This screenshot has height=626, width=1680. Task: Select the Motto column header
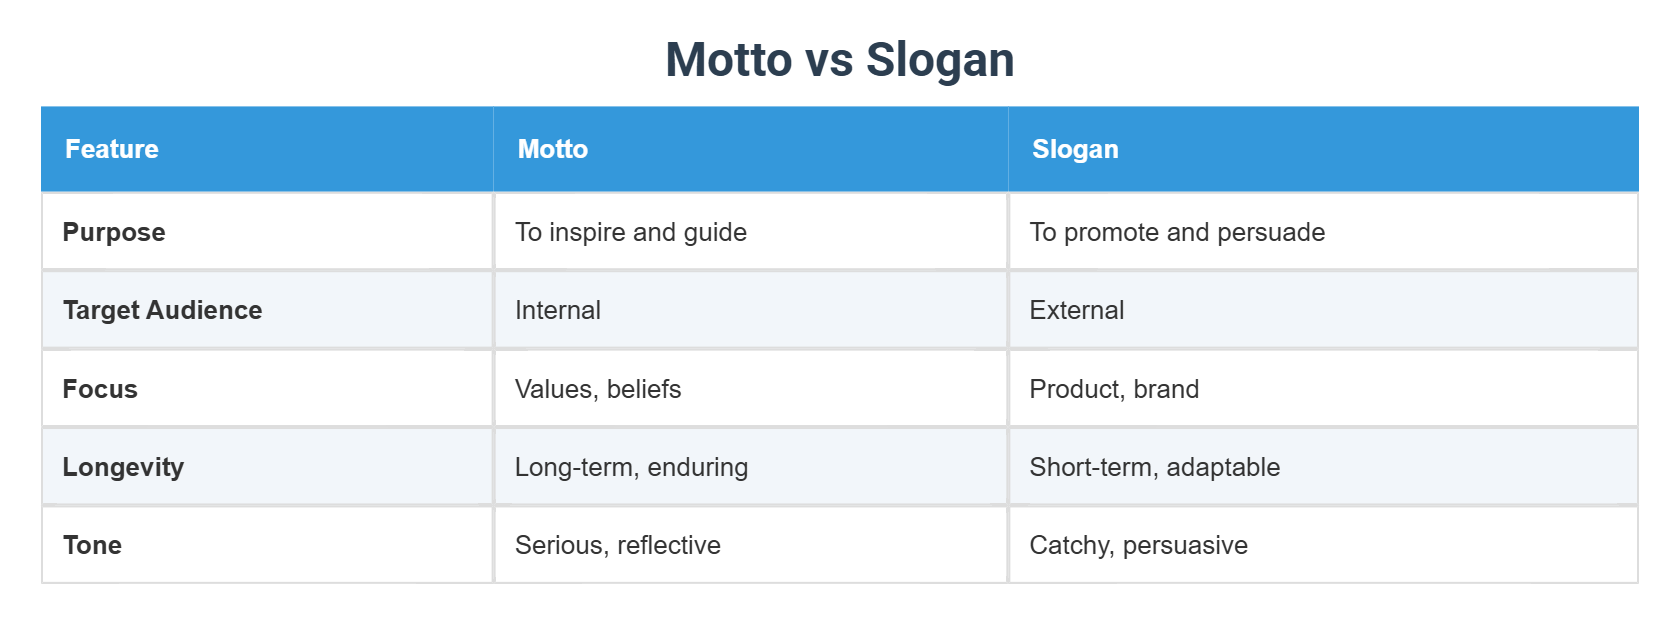(553, 149)
